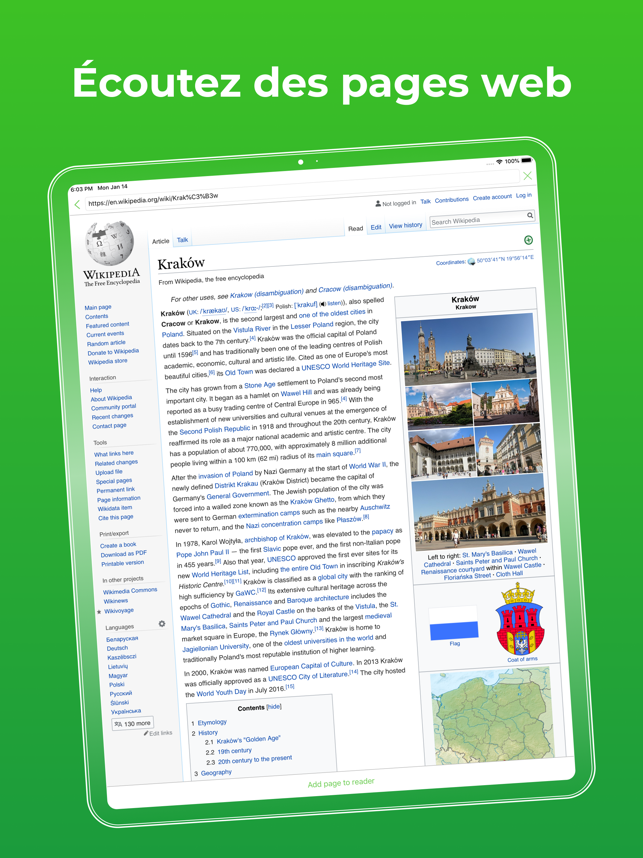Click the top Talk user link
This screenshot has height=858, width=643.
tap(425, 201)
